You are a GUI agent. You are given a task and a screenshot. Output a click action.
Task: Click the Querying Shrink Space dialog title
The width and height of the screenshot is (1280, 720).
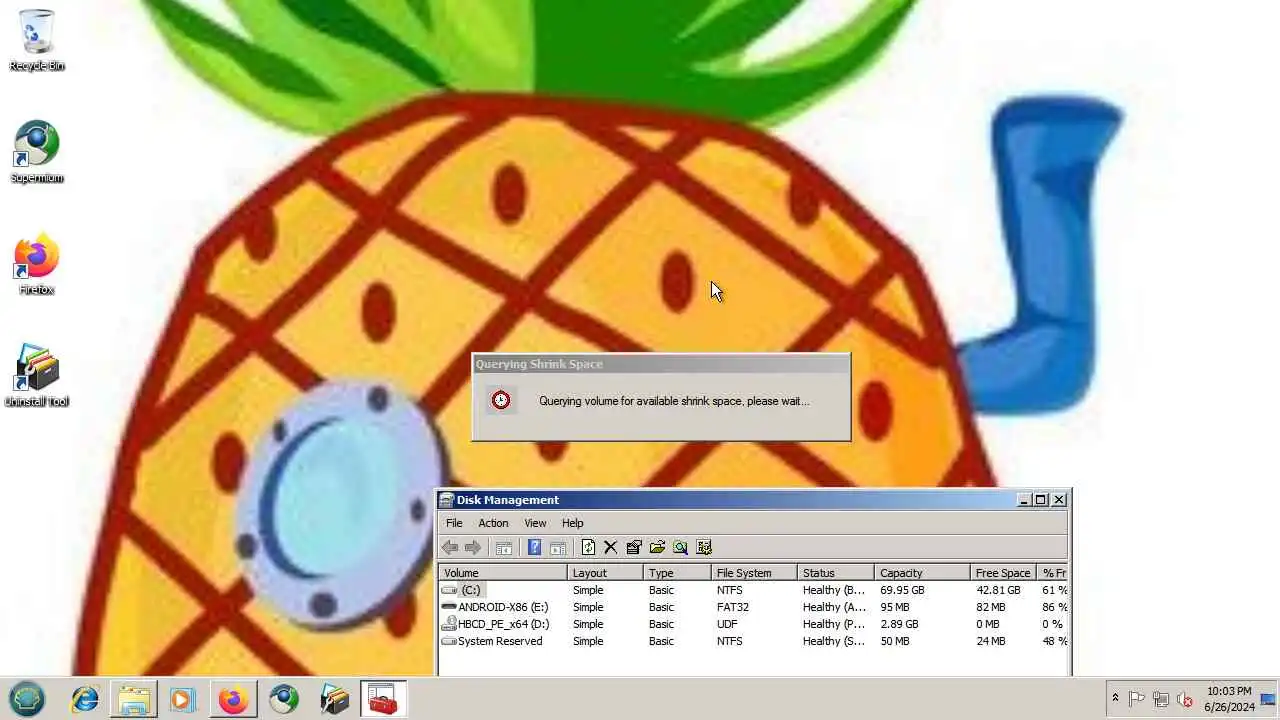tap(539, 364)
